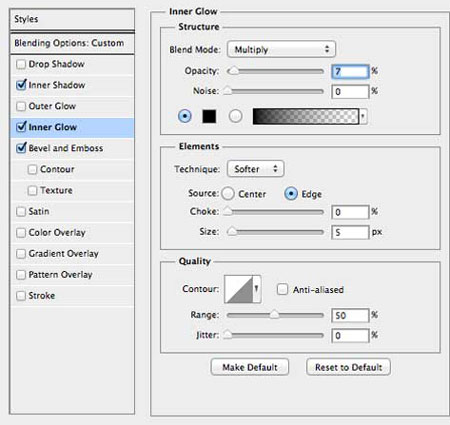Click the Opacity value input field
The image size is (450, 425).
tap(350, 71)
